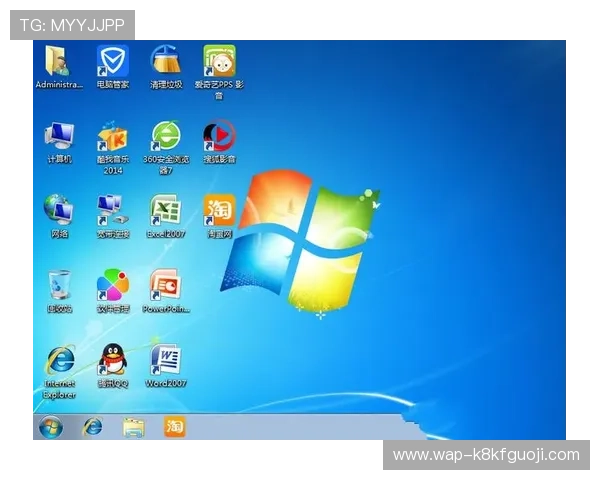Click the Windows Start button
The height and width of the screenshot is (480, 600).
(x=50, y=427)
